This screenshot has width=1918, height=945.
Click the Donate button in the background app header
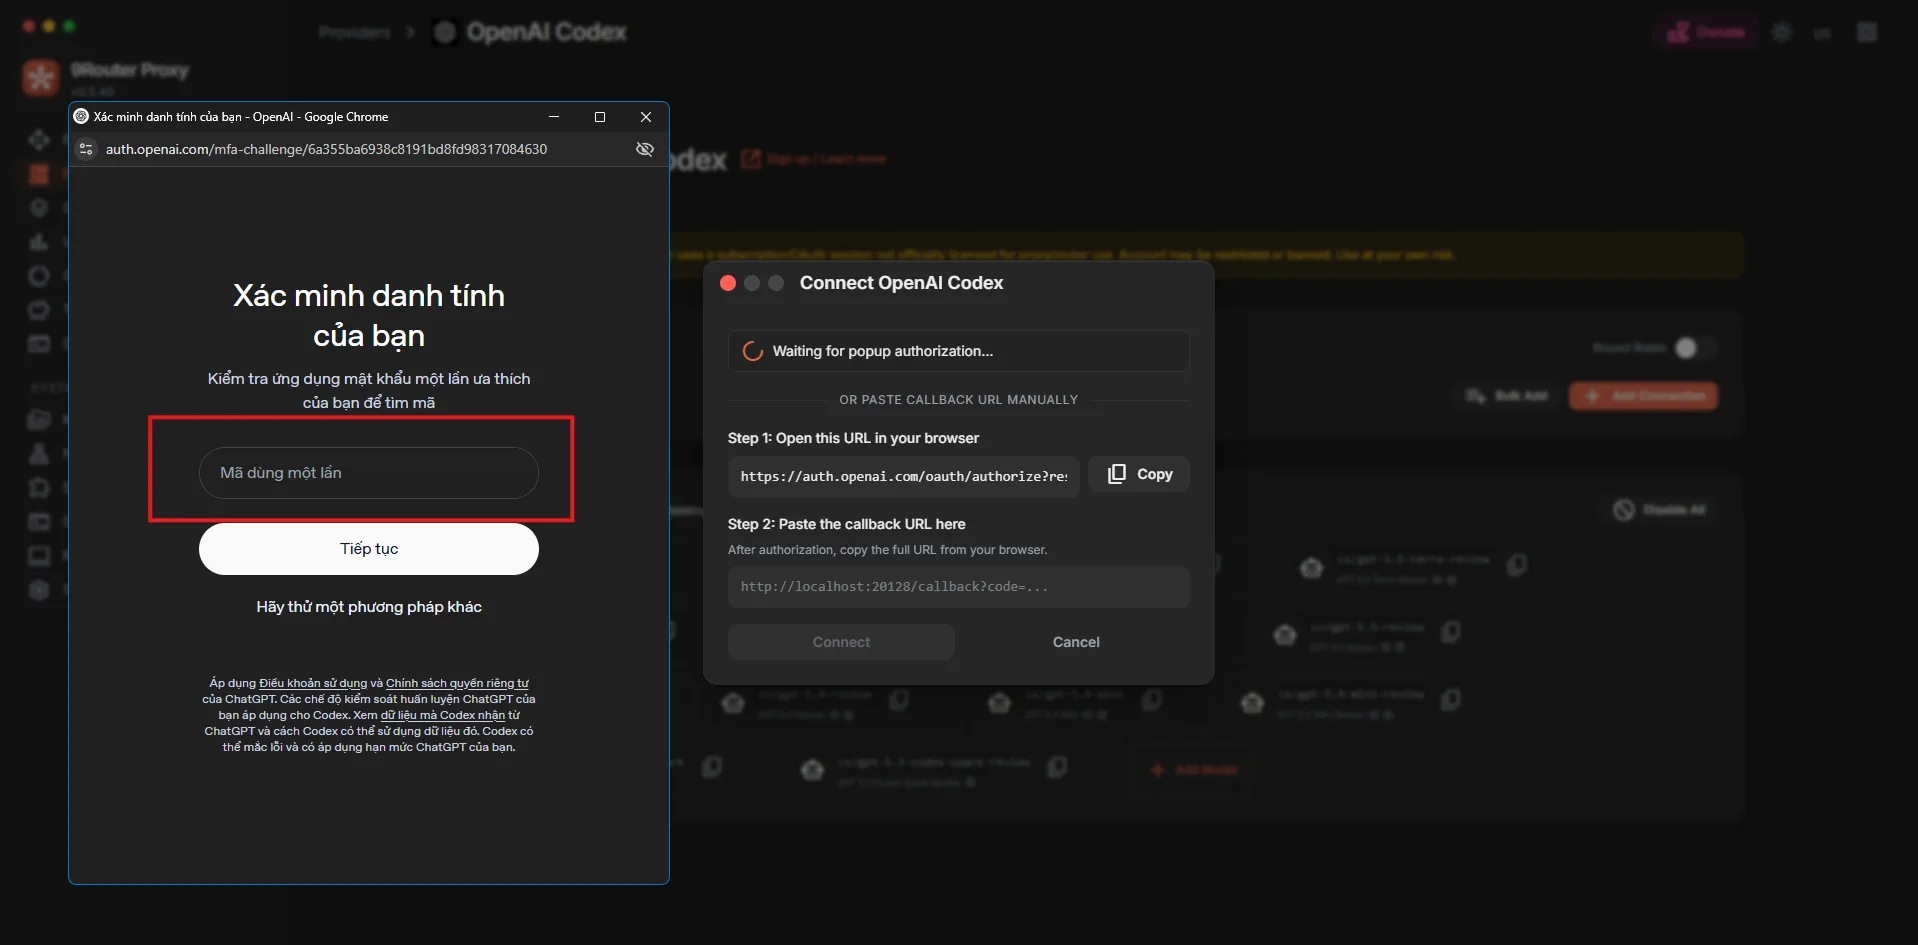pos(1706,32)
